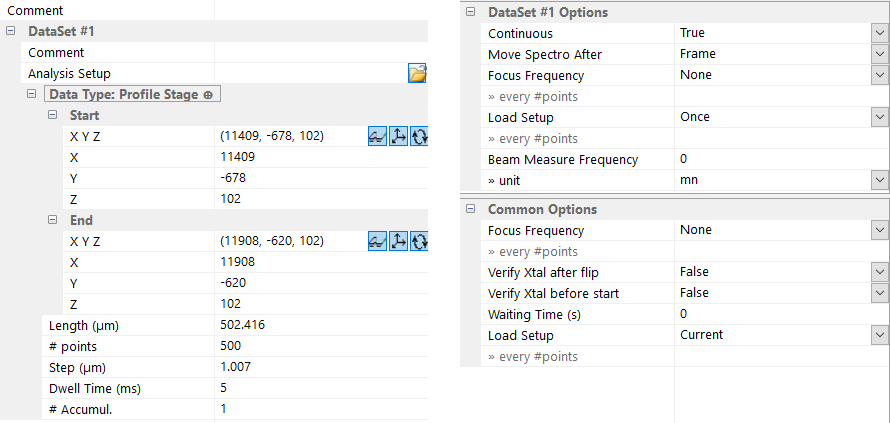890x423 pixels.
Task: Click the profile graph icon in End row
Action: click(x=377, y=241)
